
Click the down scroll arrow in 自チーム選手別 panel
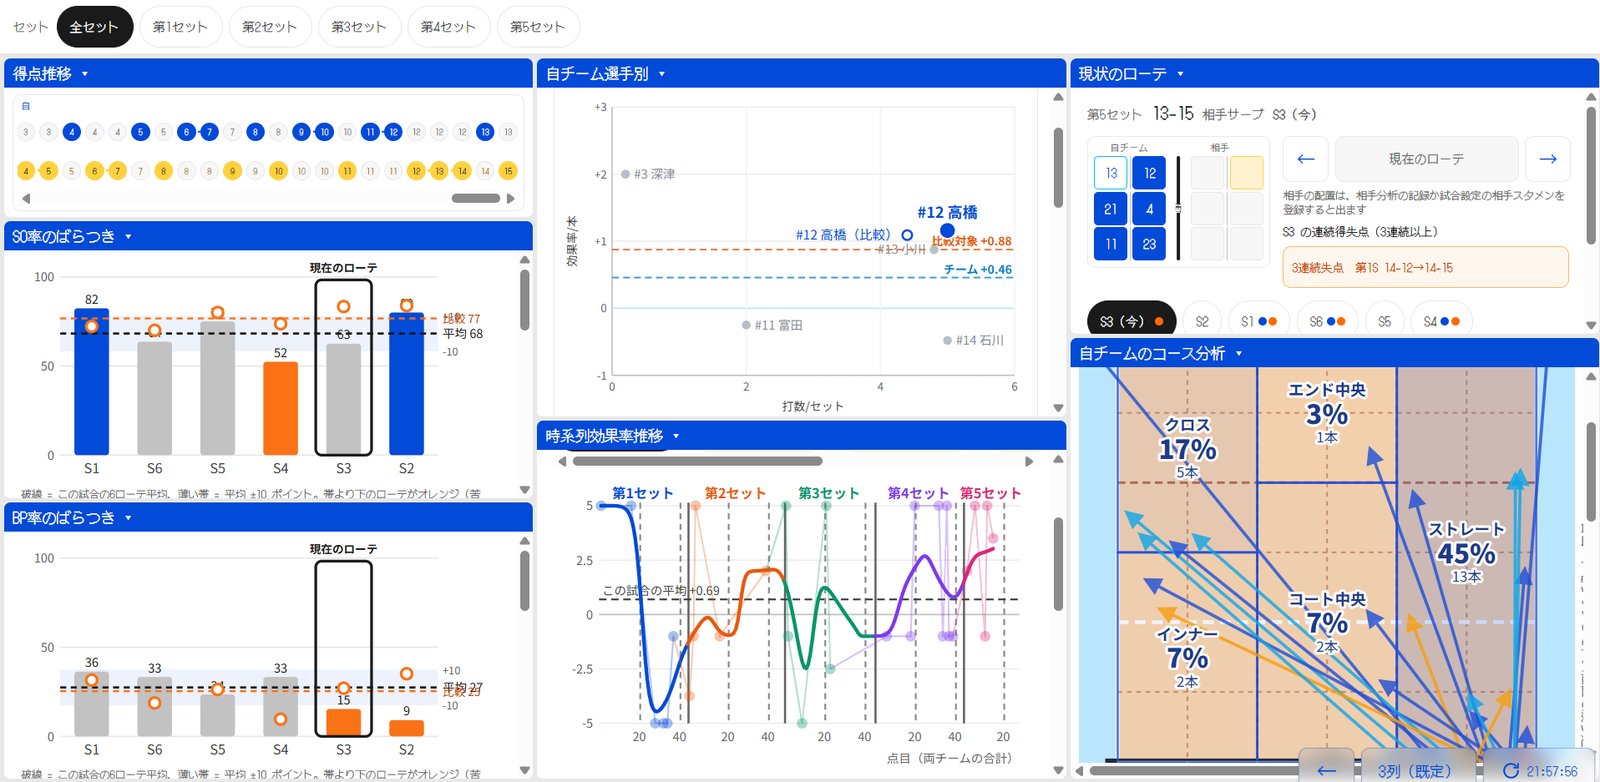pos(1058,408)
